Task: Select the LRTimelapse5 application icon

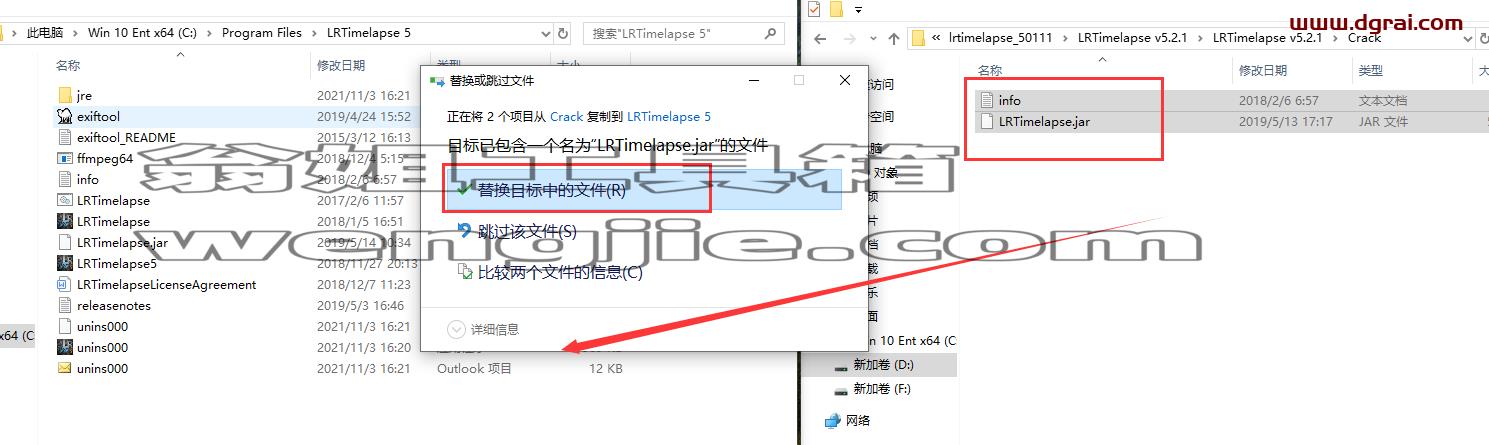Action: pos(65,264)
